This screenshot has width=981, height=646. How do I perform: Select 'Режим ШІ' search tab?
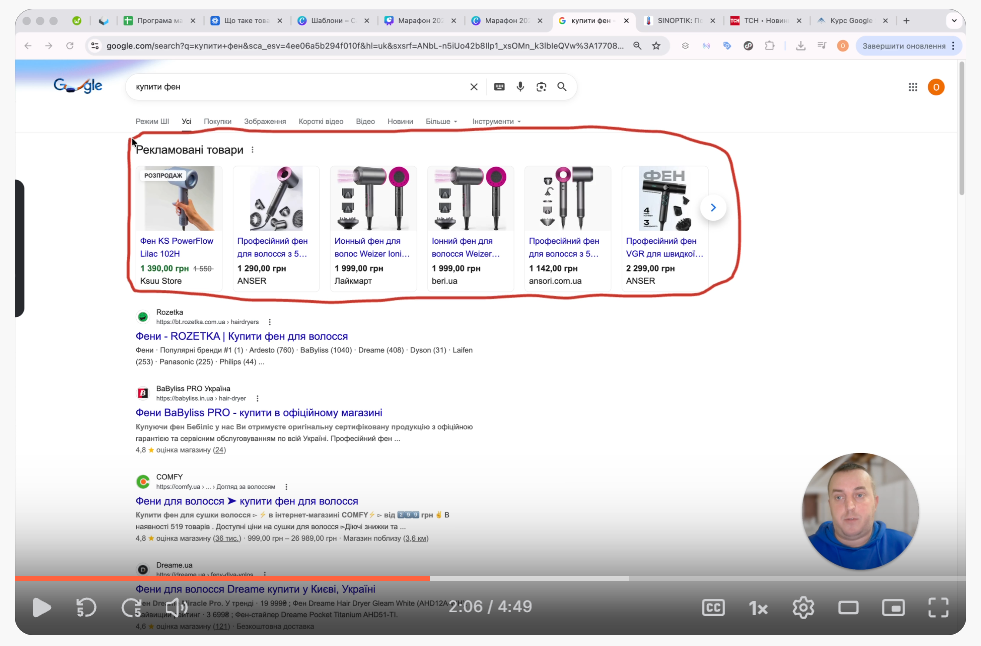152,121
